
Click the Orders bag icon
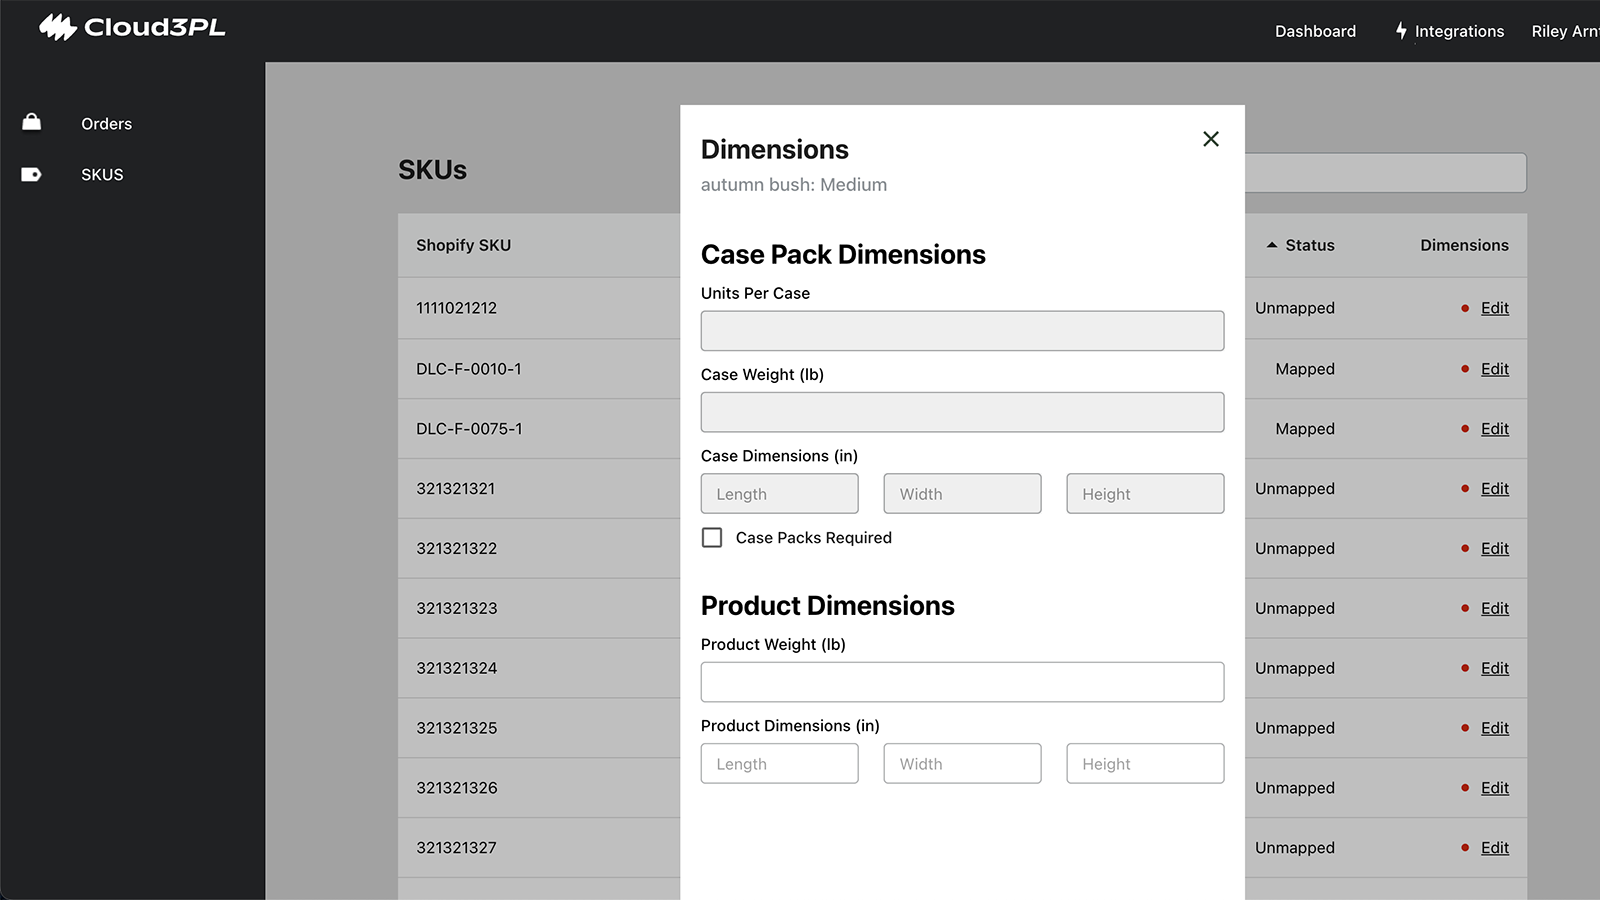(x=32, y=122)
